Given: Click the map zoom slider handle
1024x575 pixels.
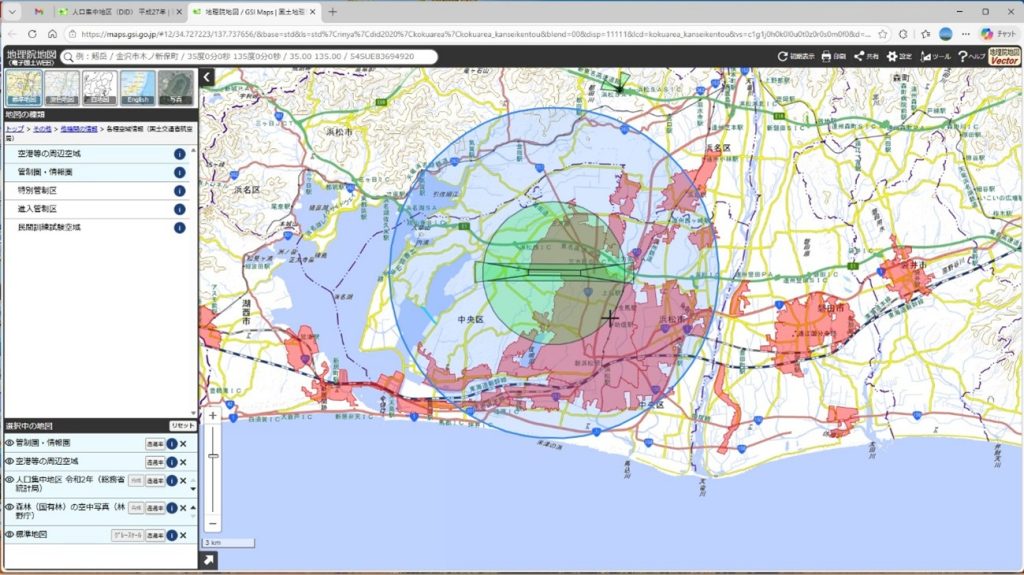Looking at the screenshot, I should click(x=213, y=455).
